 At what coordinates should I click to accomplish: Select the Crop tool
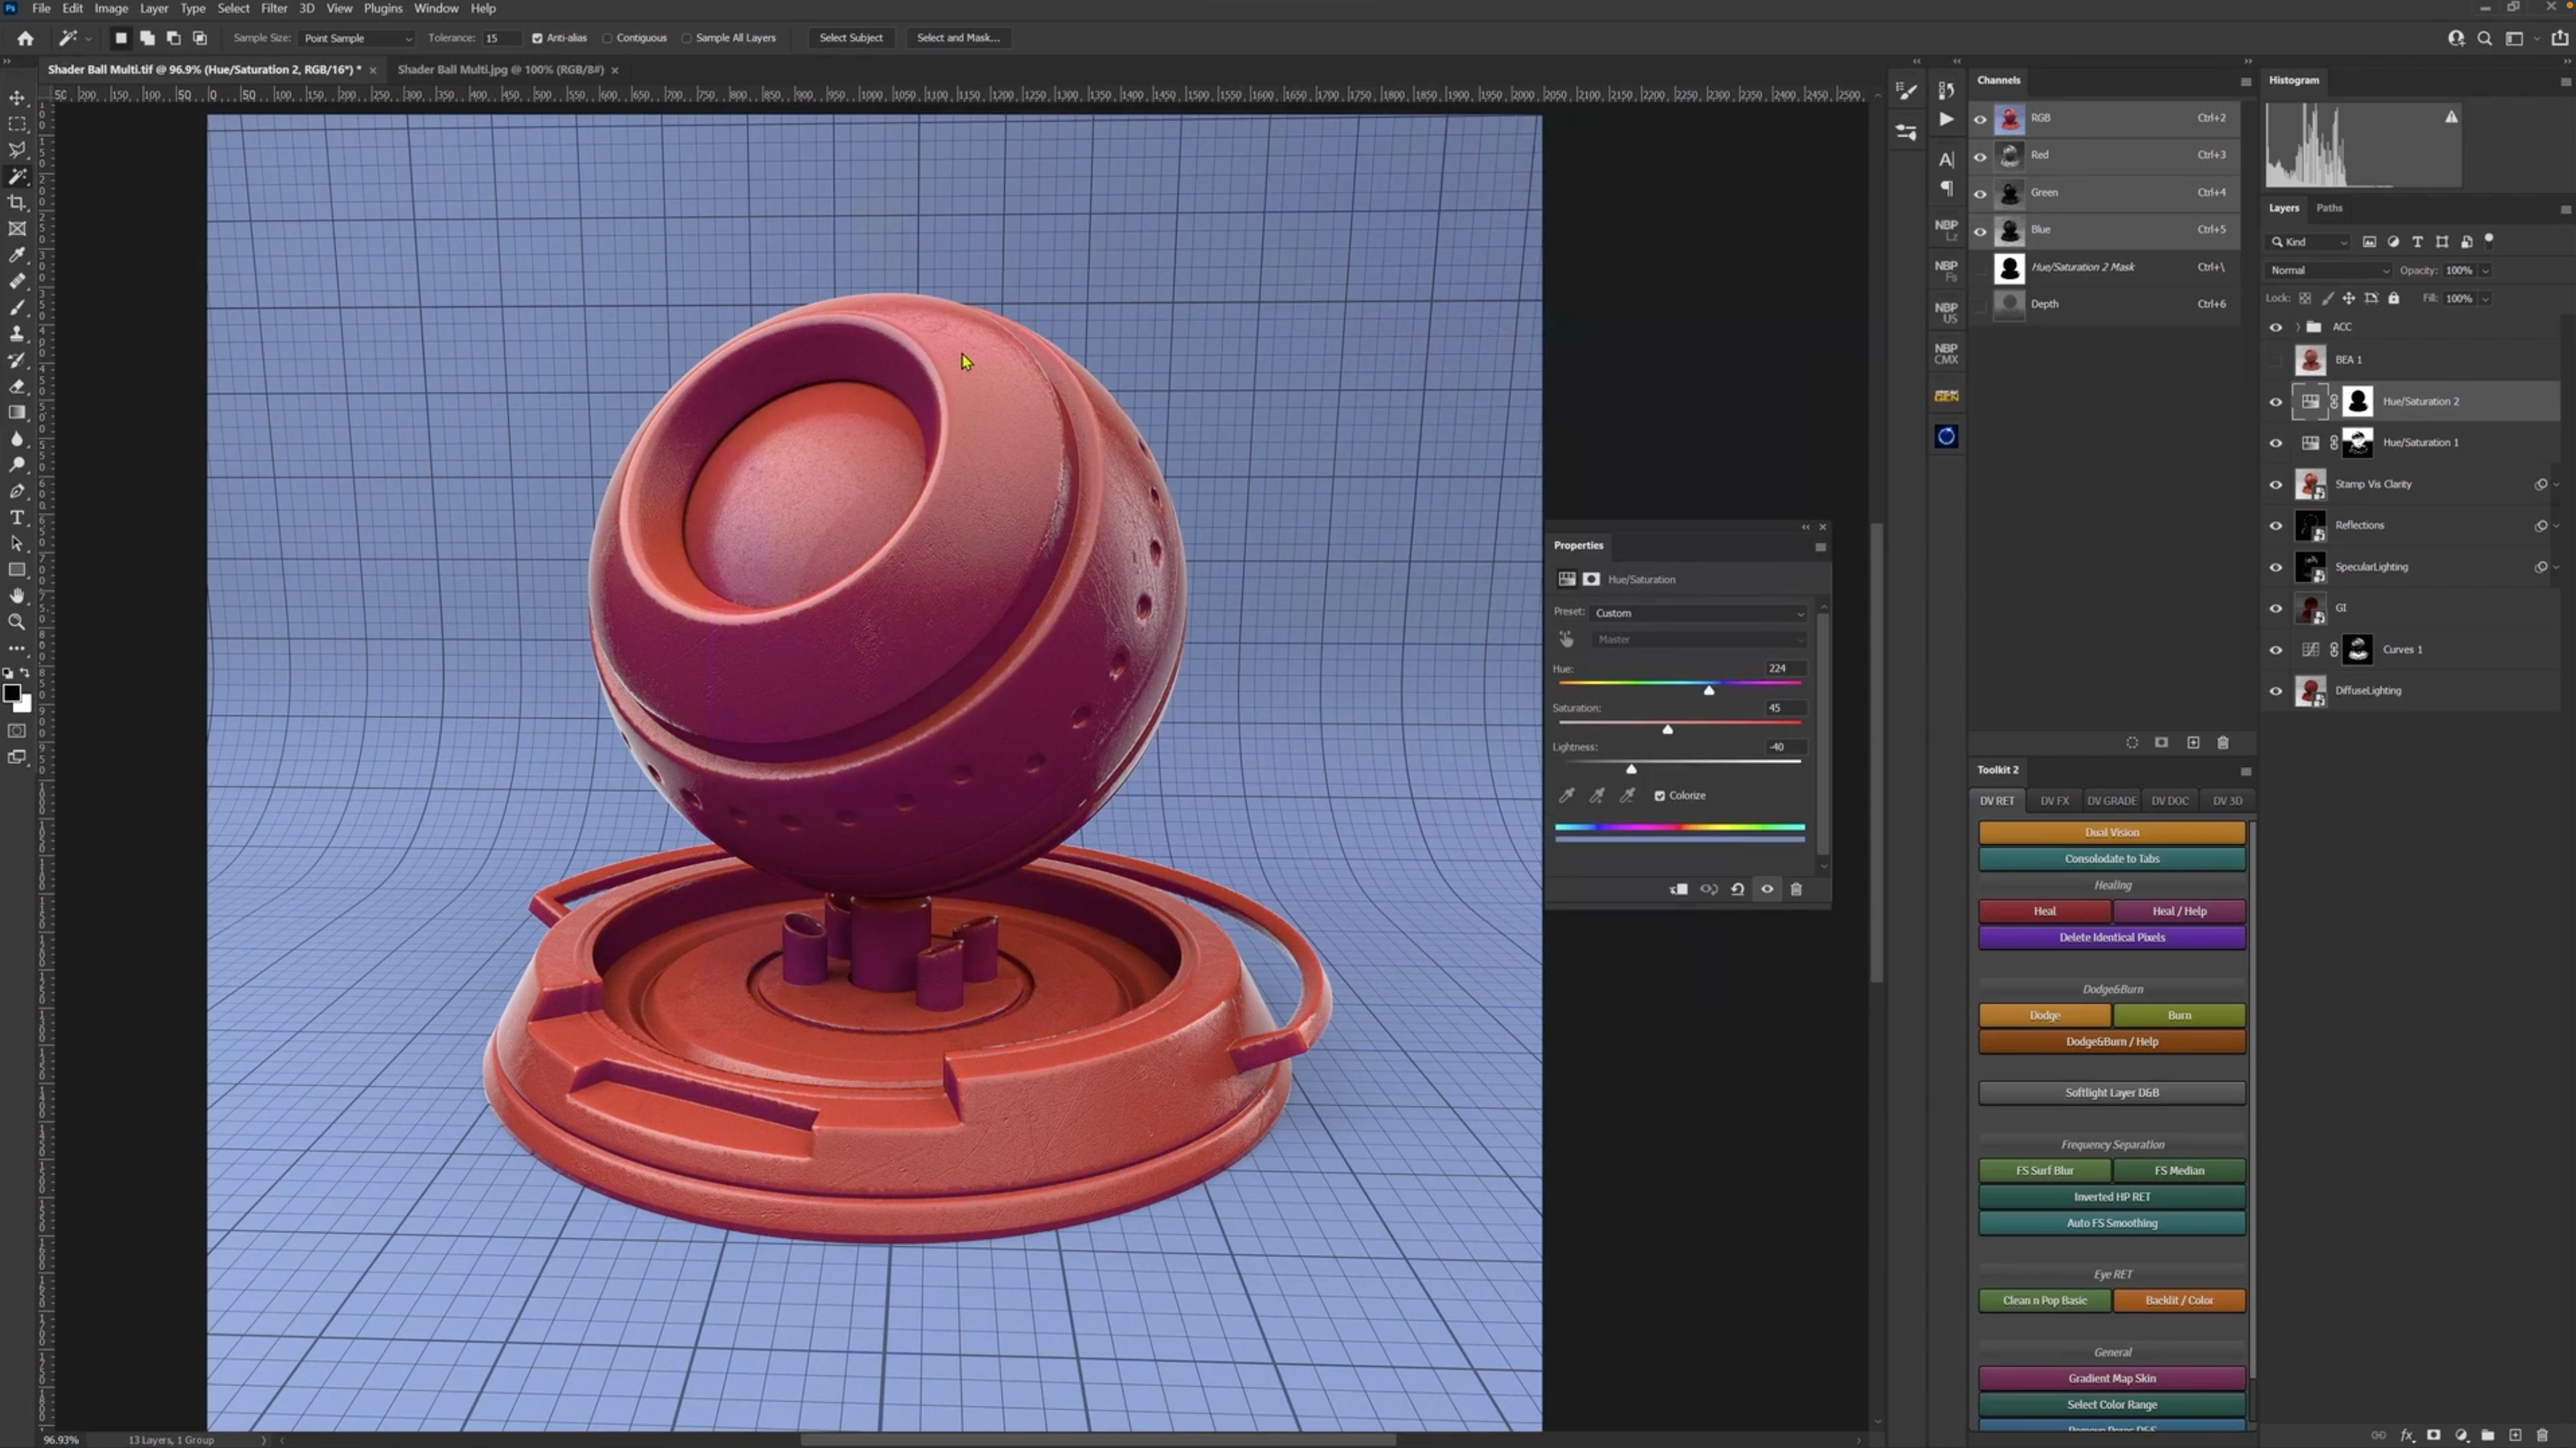[x=17, y=203]
